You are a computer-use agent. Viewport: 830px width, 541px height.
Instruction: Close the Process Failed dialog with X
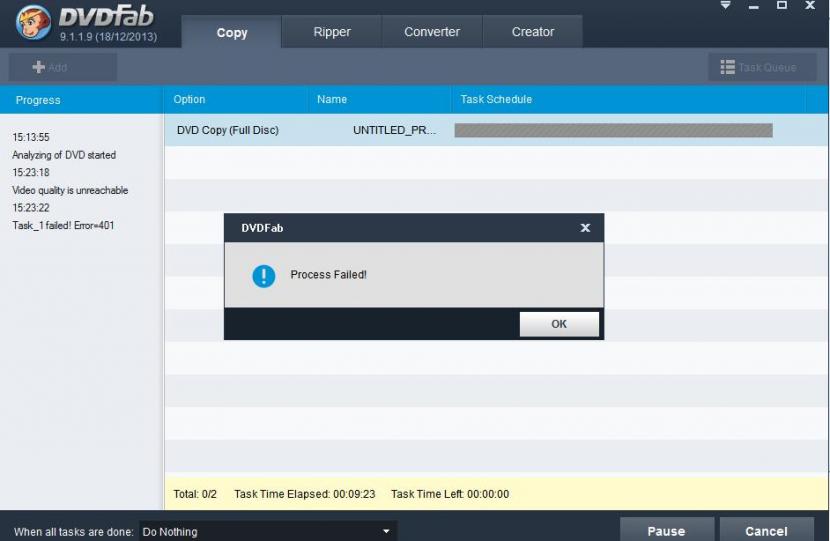(x=585, y=228)
